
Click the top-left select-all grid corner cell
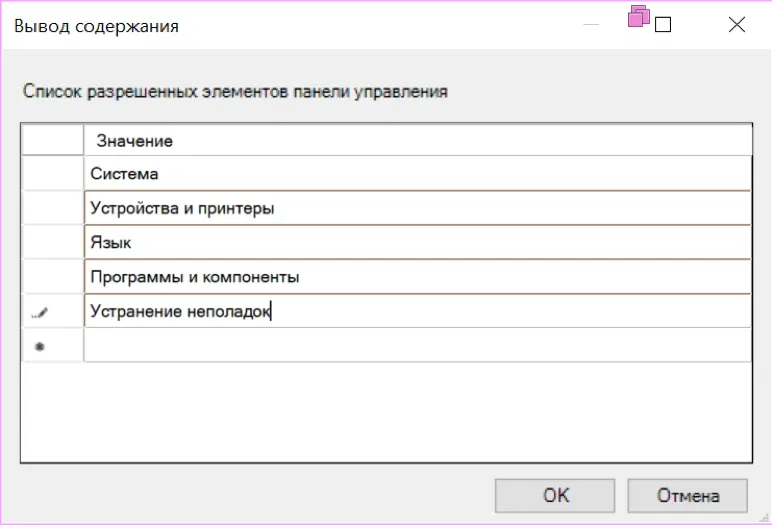(52, 140)
